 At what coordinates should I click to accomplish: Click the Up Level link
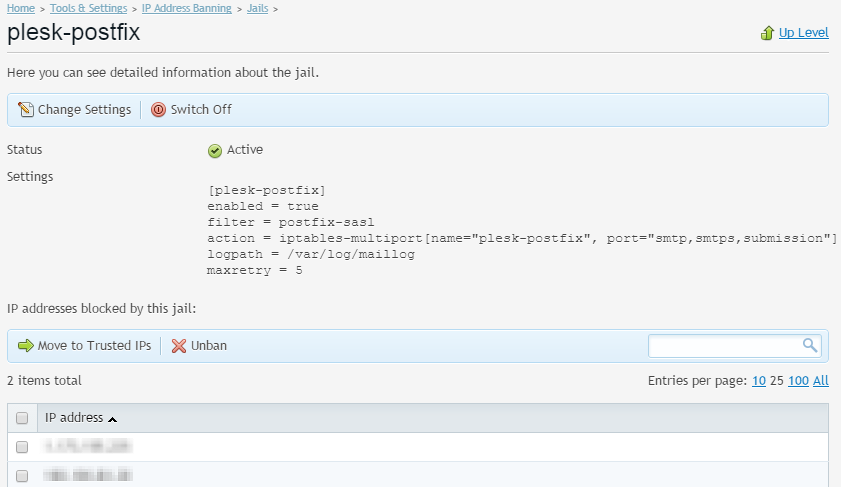coord(803,33)
